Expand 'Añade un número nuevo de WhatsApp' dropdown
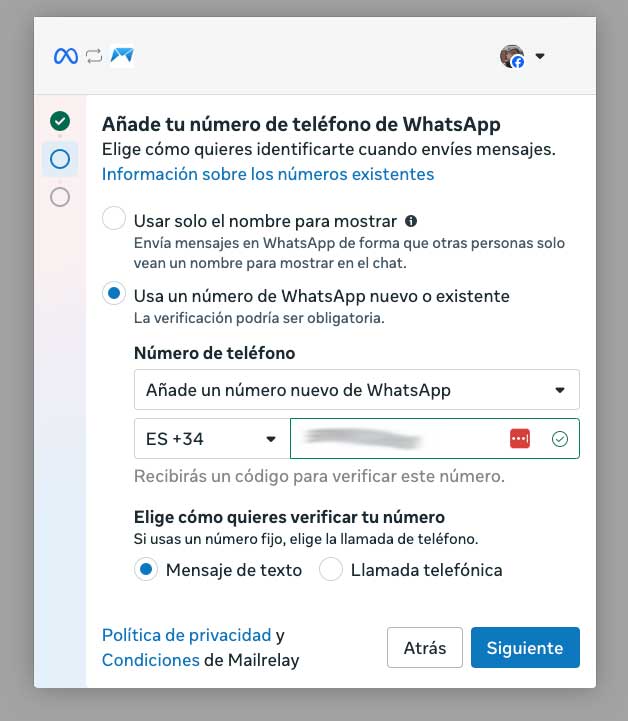Image resolution: width=628 pixels, height=721 pixels. pos(357,389)
